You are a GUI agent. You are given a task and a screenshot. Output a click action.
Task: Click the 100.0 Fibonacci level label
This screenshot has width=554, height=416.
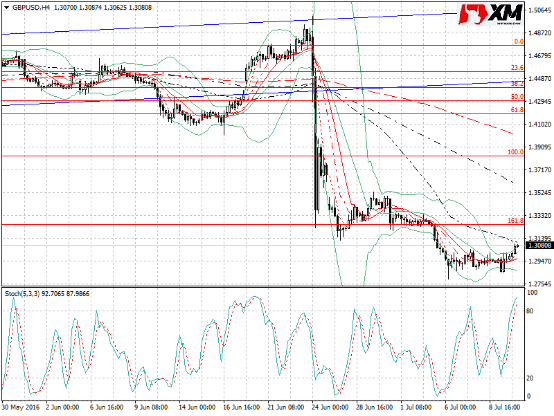(x=515, y=152)
